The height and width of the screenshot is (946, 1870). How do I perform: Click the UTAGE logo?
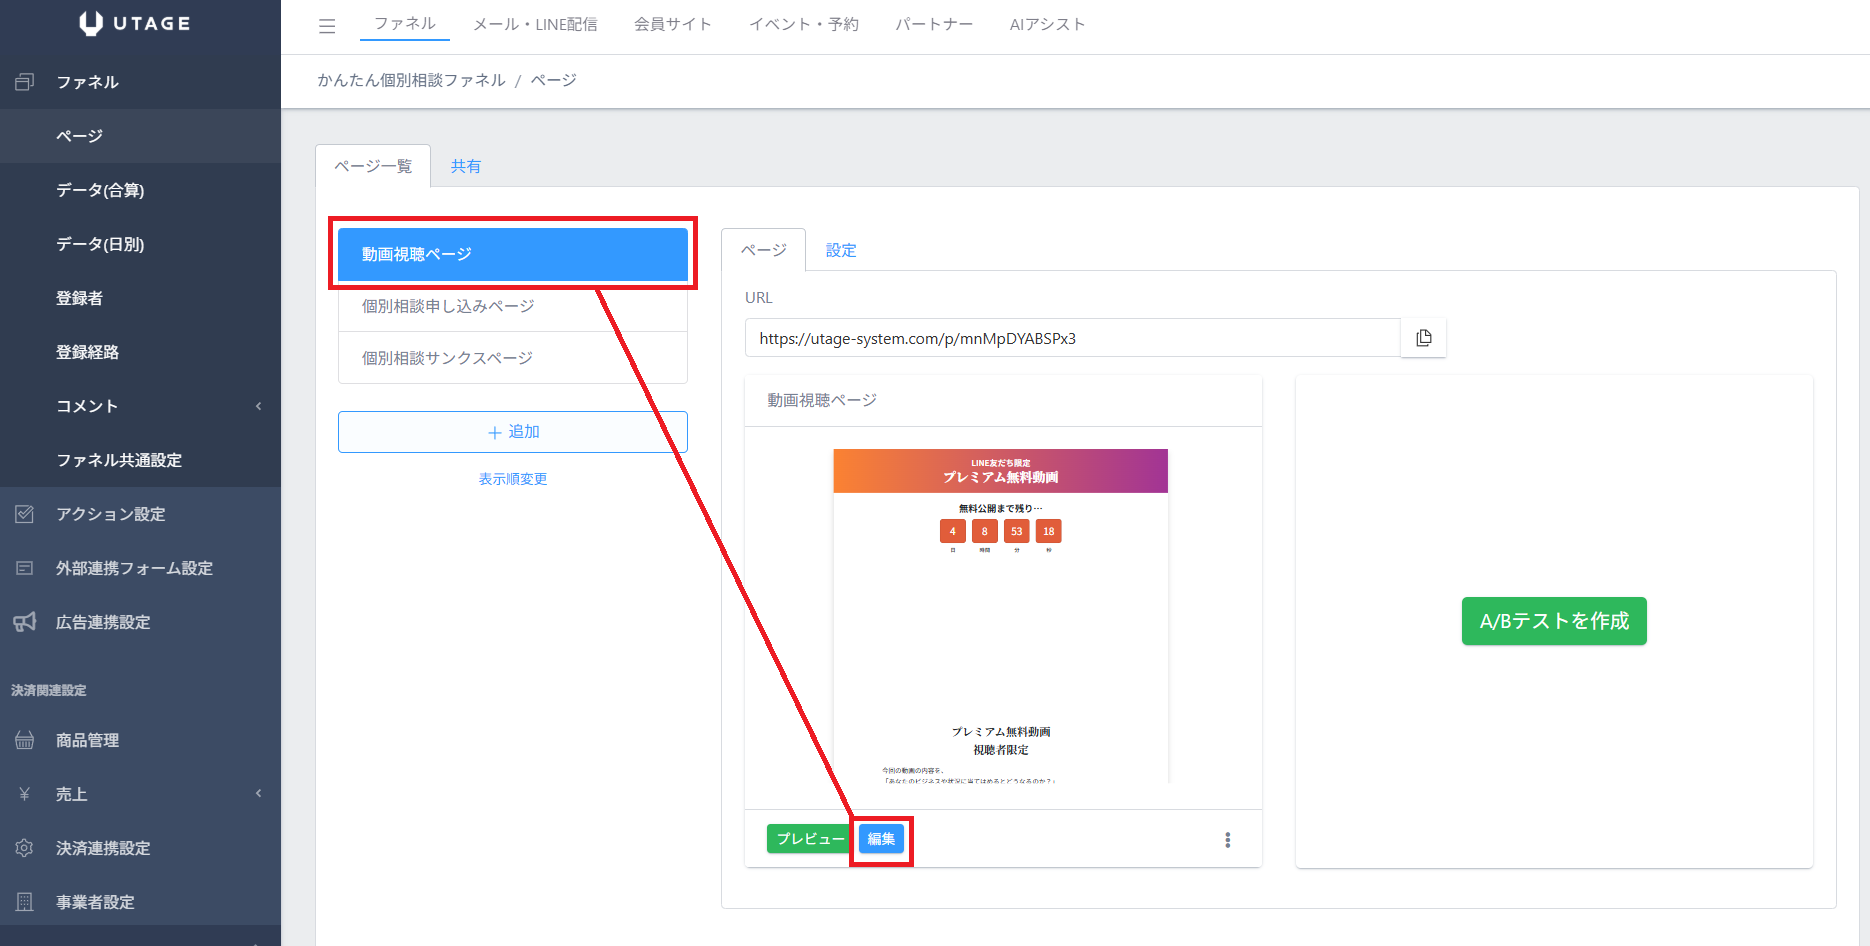pyautogui.click(x=135, y=23)
